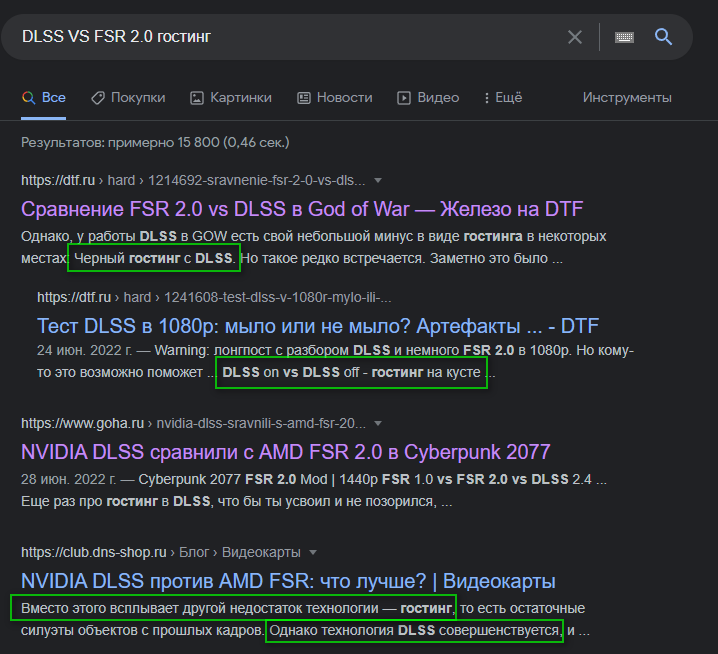
Task: Switch to the Картинки tab
Action: pyautogui.click(x=231, y=98)
